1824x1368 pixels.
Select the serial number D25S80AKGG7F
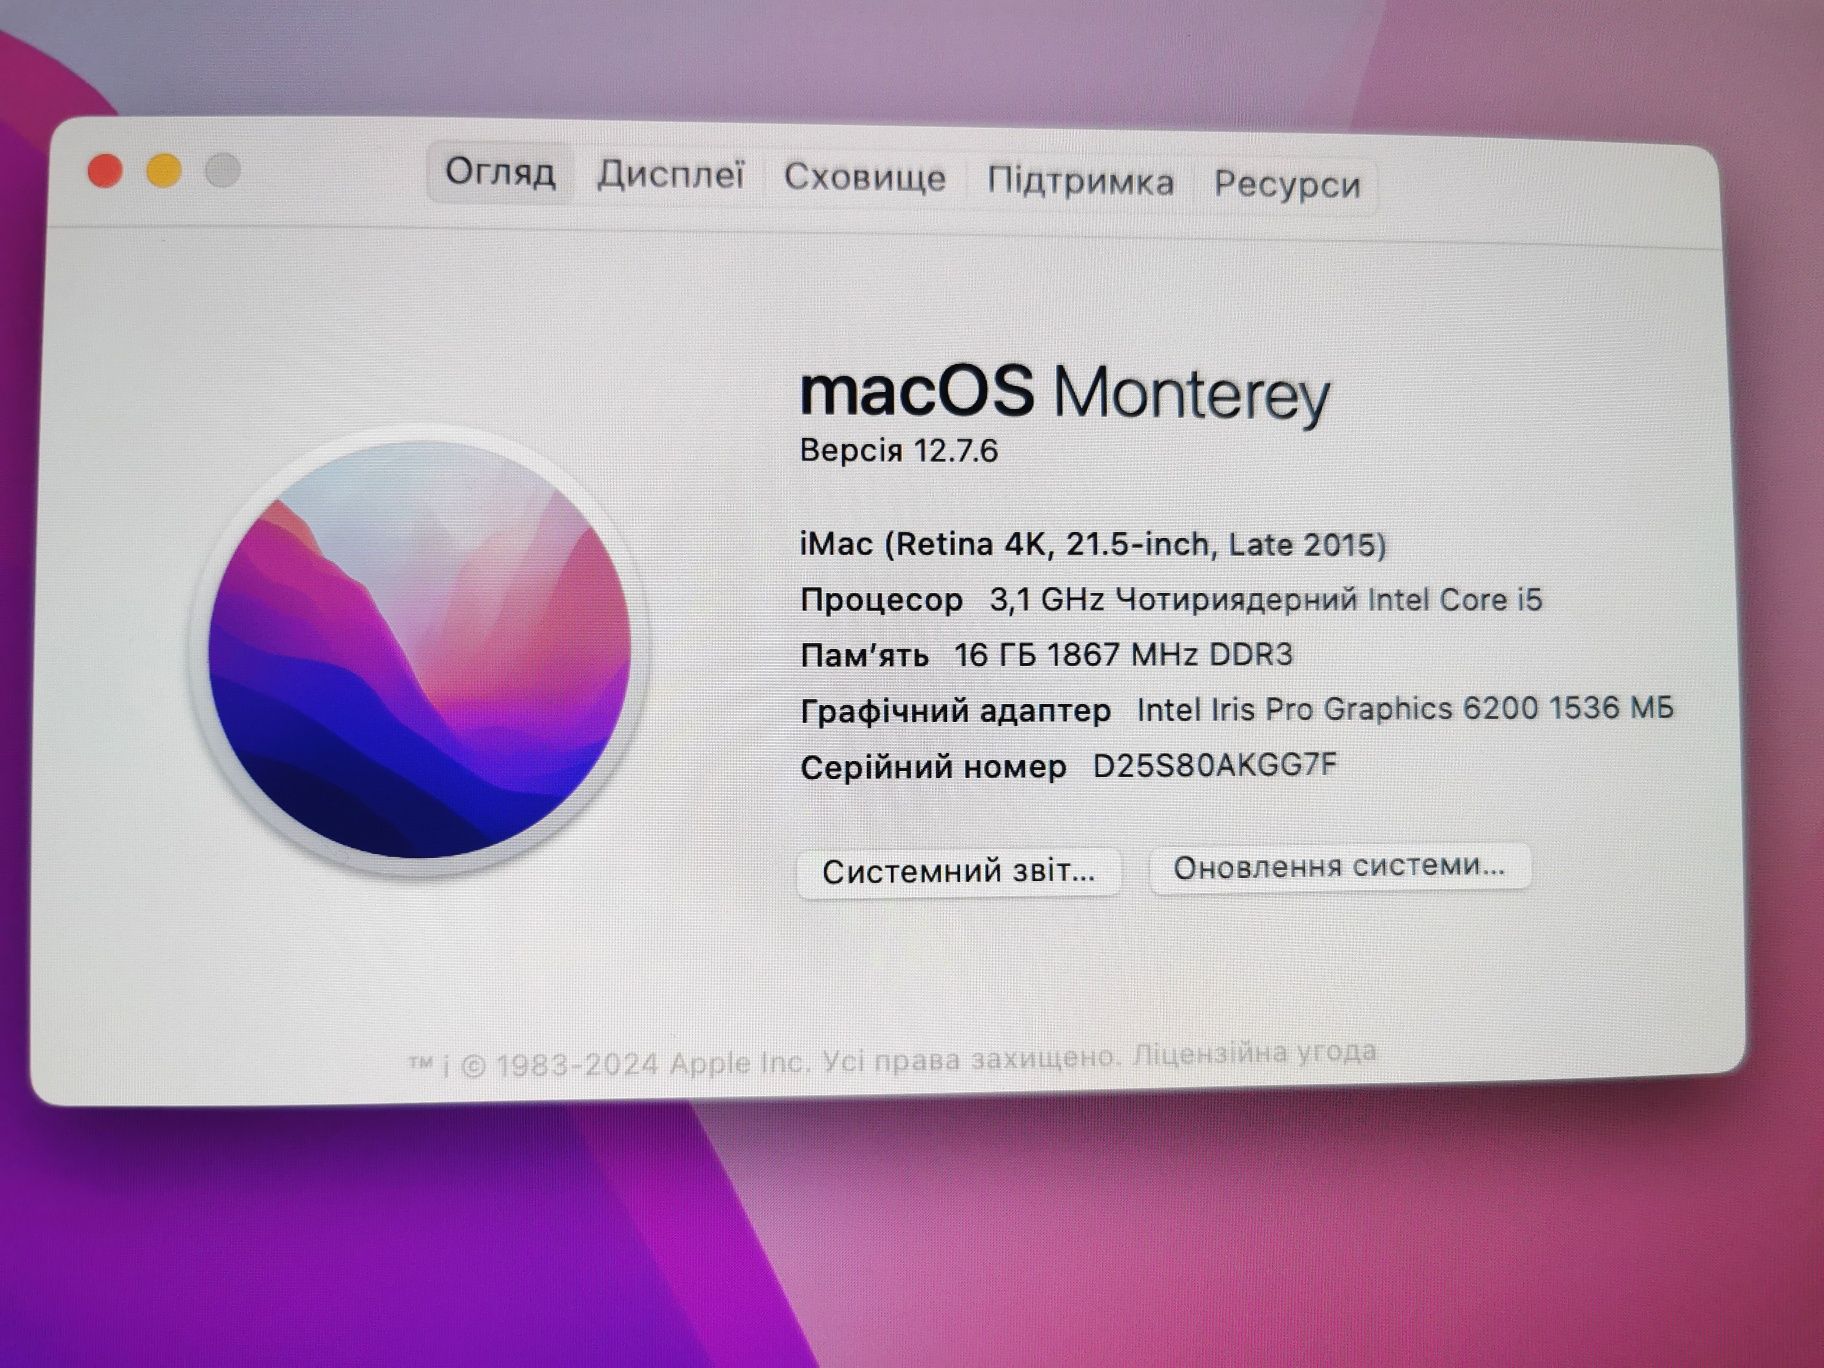coord(1215,765)
